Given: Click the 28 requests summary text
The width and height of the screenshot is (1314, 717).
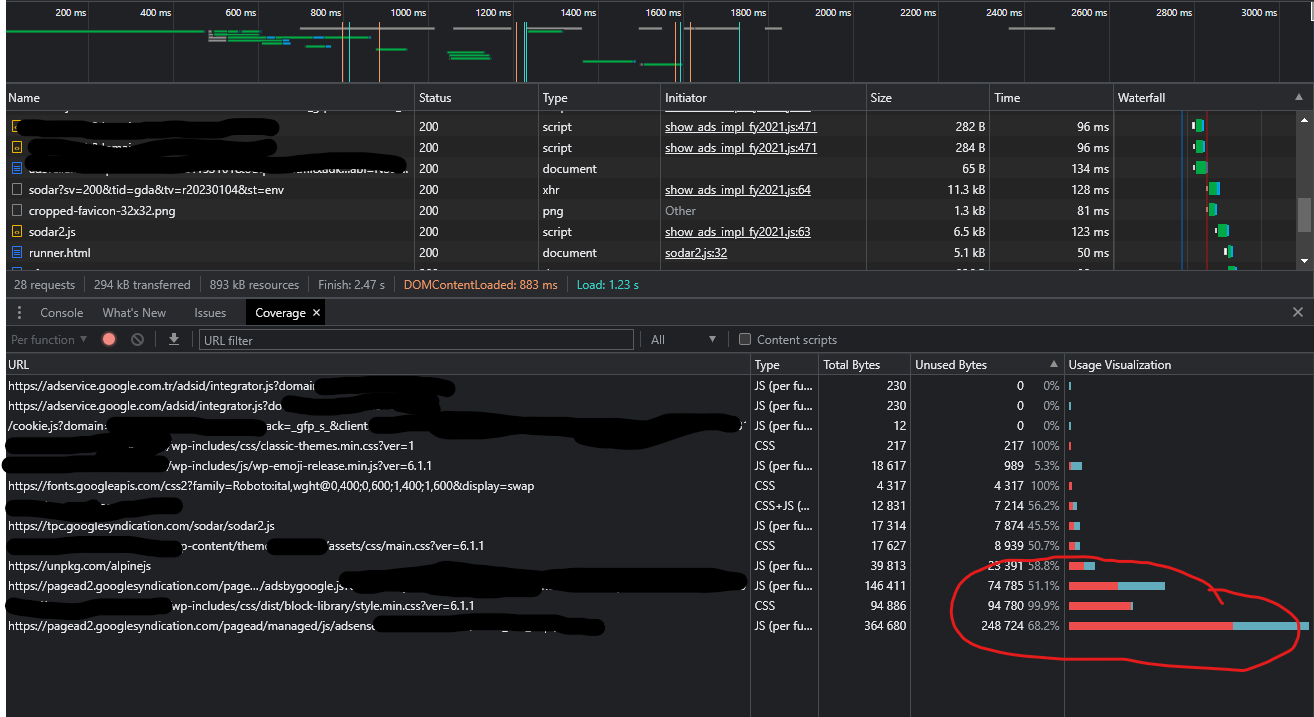Looking at the screenshot, I should (x=44, y=285).
